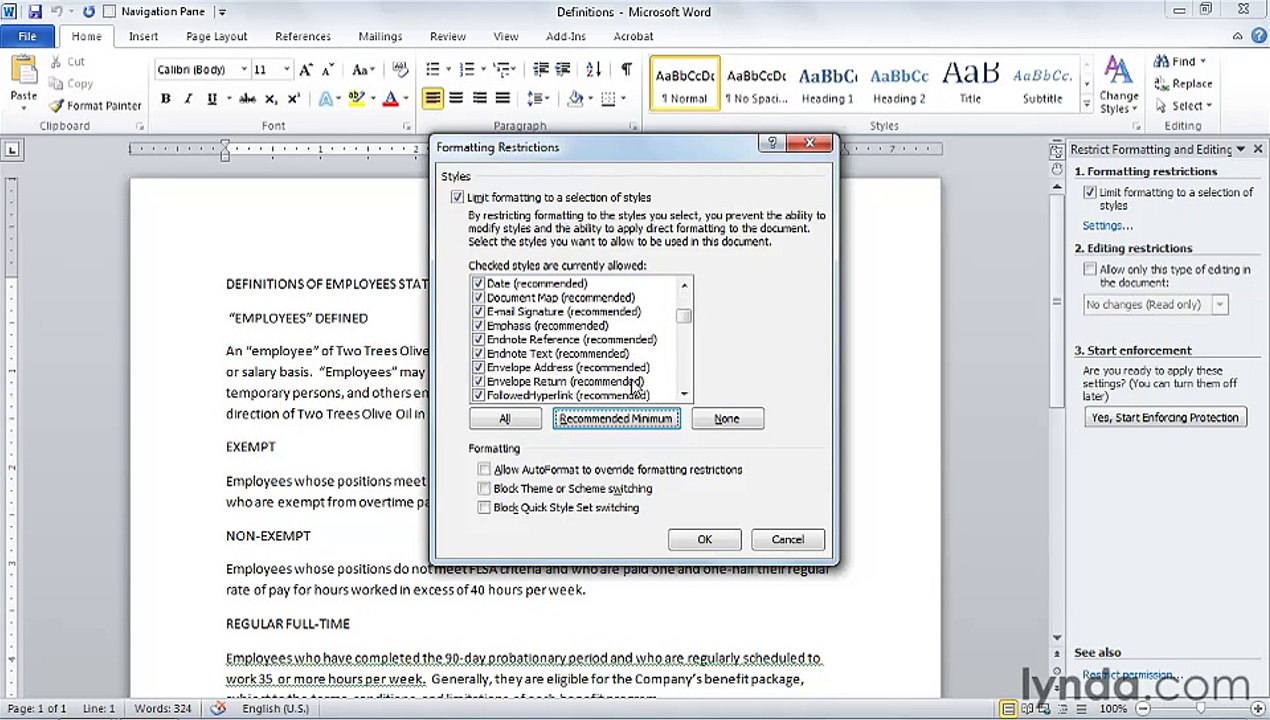Click Yes, Start Enforcing Protection button
This screenshot has width=1270, height=720.
(1165, 418)
